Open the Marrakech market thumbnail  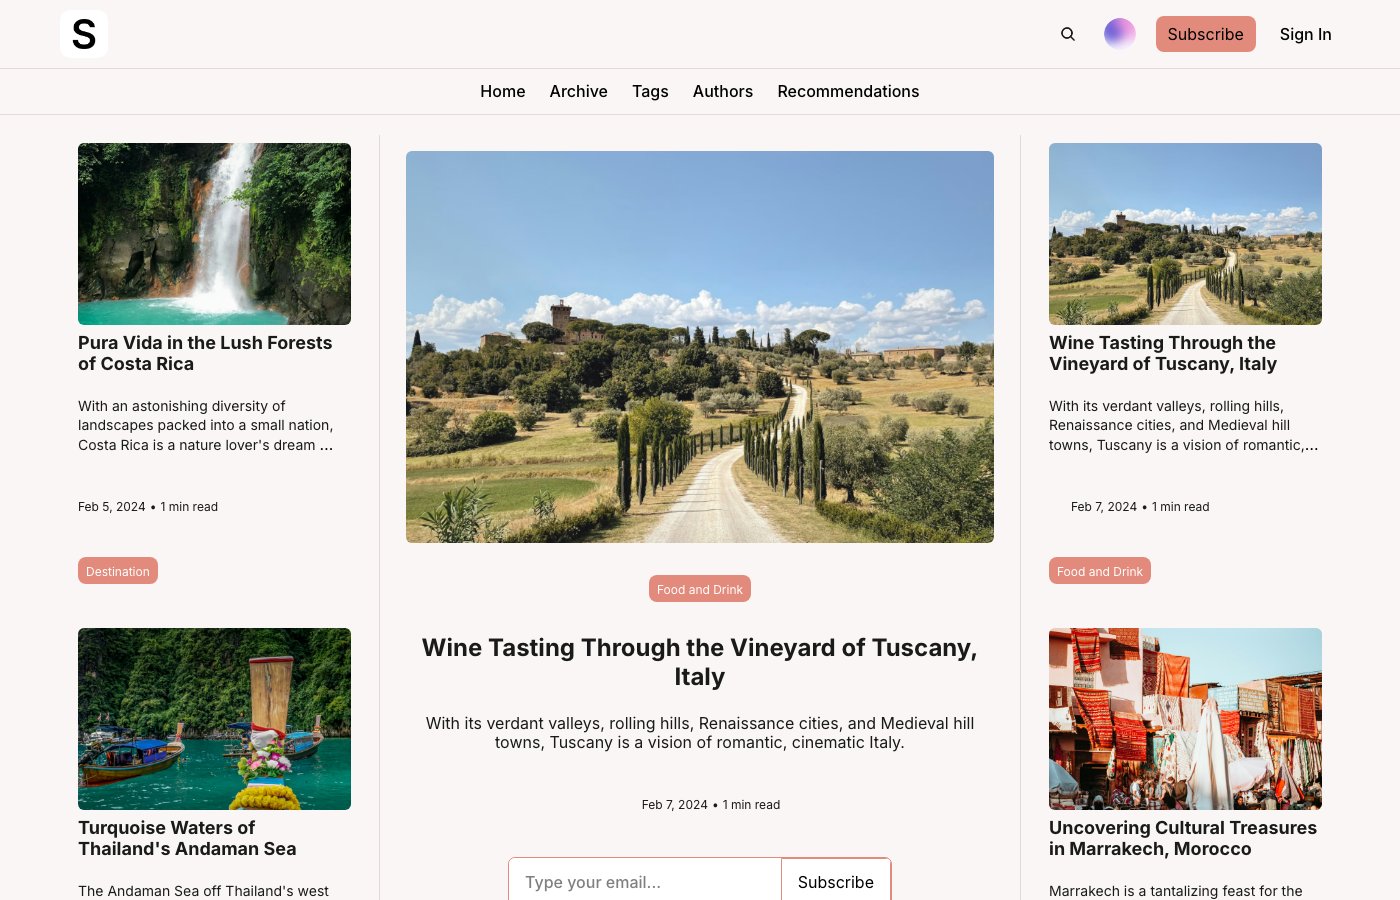pyautogui.click(x=1185, y=719)
